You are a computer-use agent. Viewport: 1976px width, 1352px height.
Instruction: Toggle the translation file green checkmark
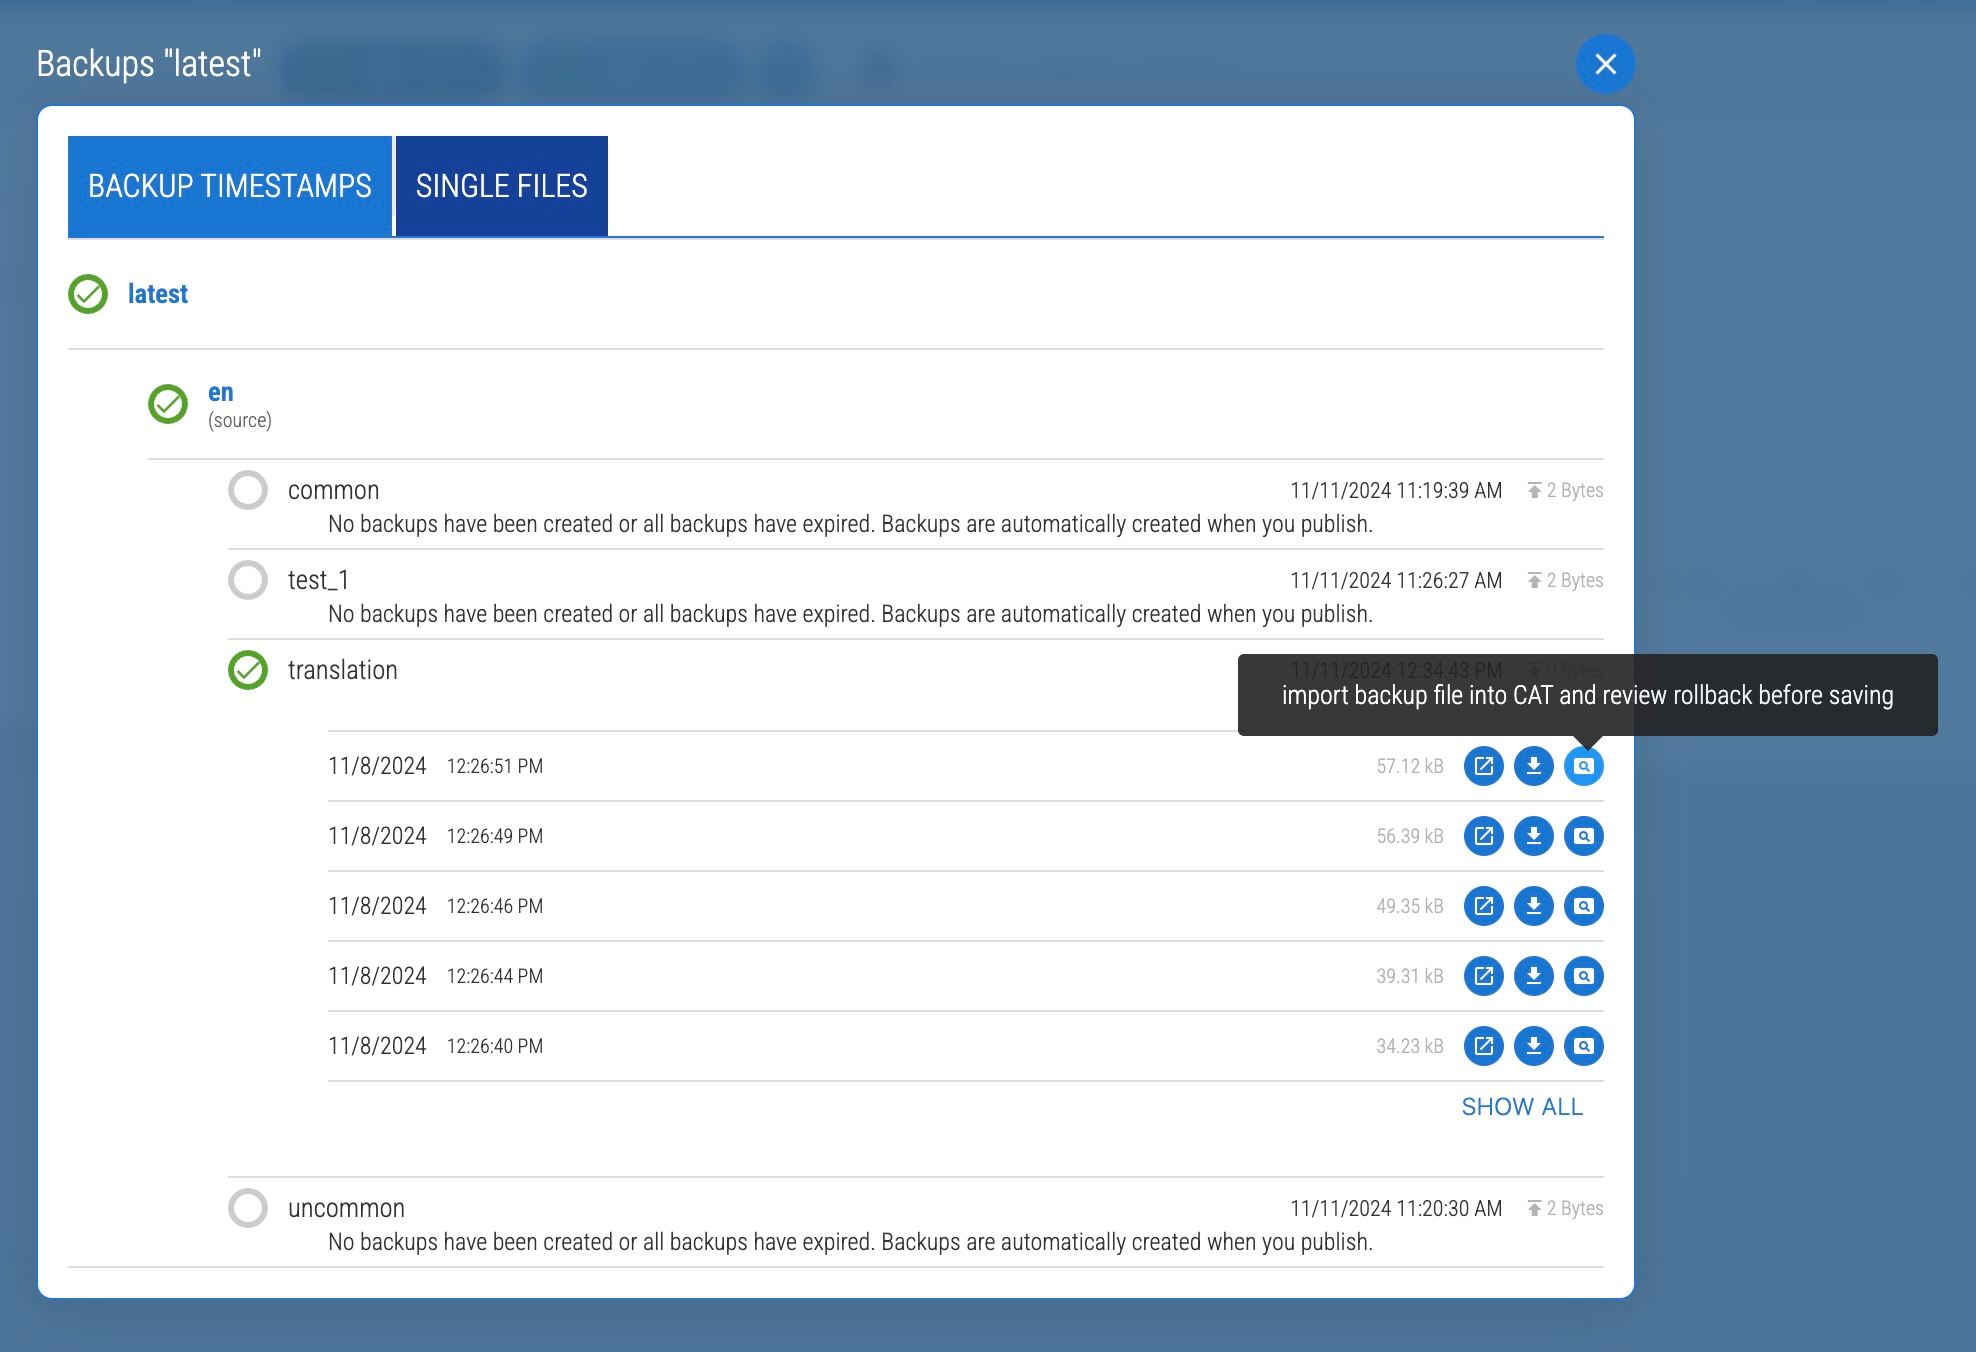click(x=247, y=670)
